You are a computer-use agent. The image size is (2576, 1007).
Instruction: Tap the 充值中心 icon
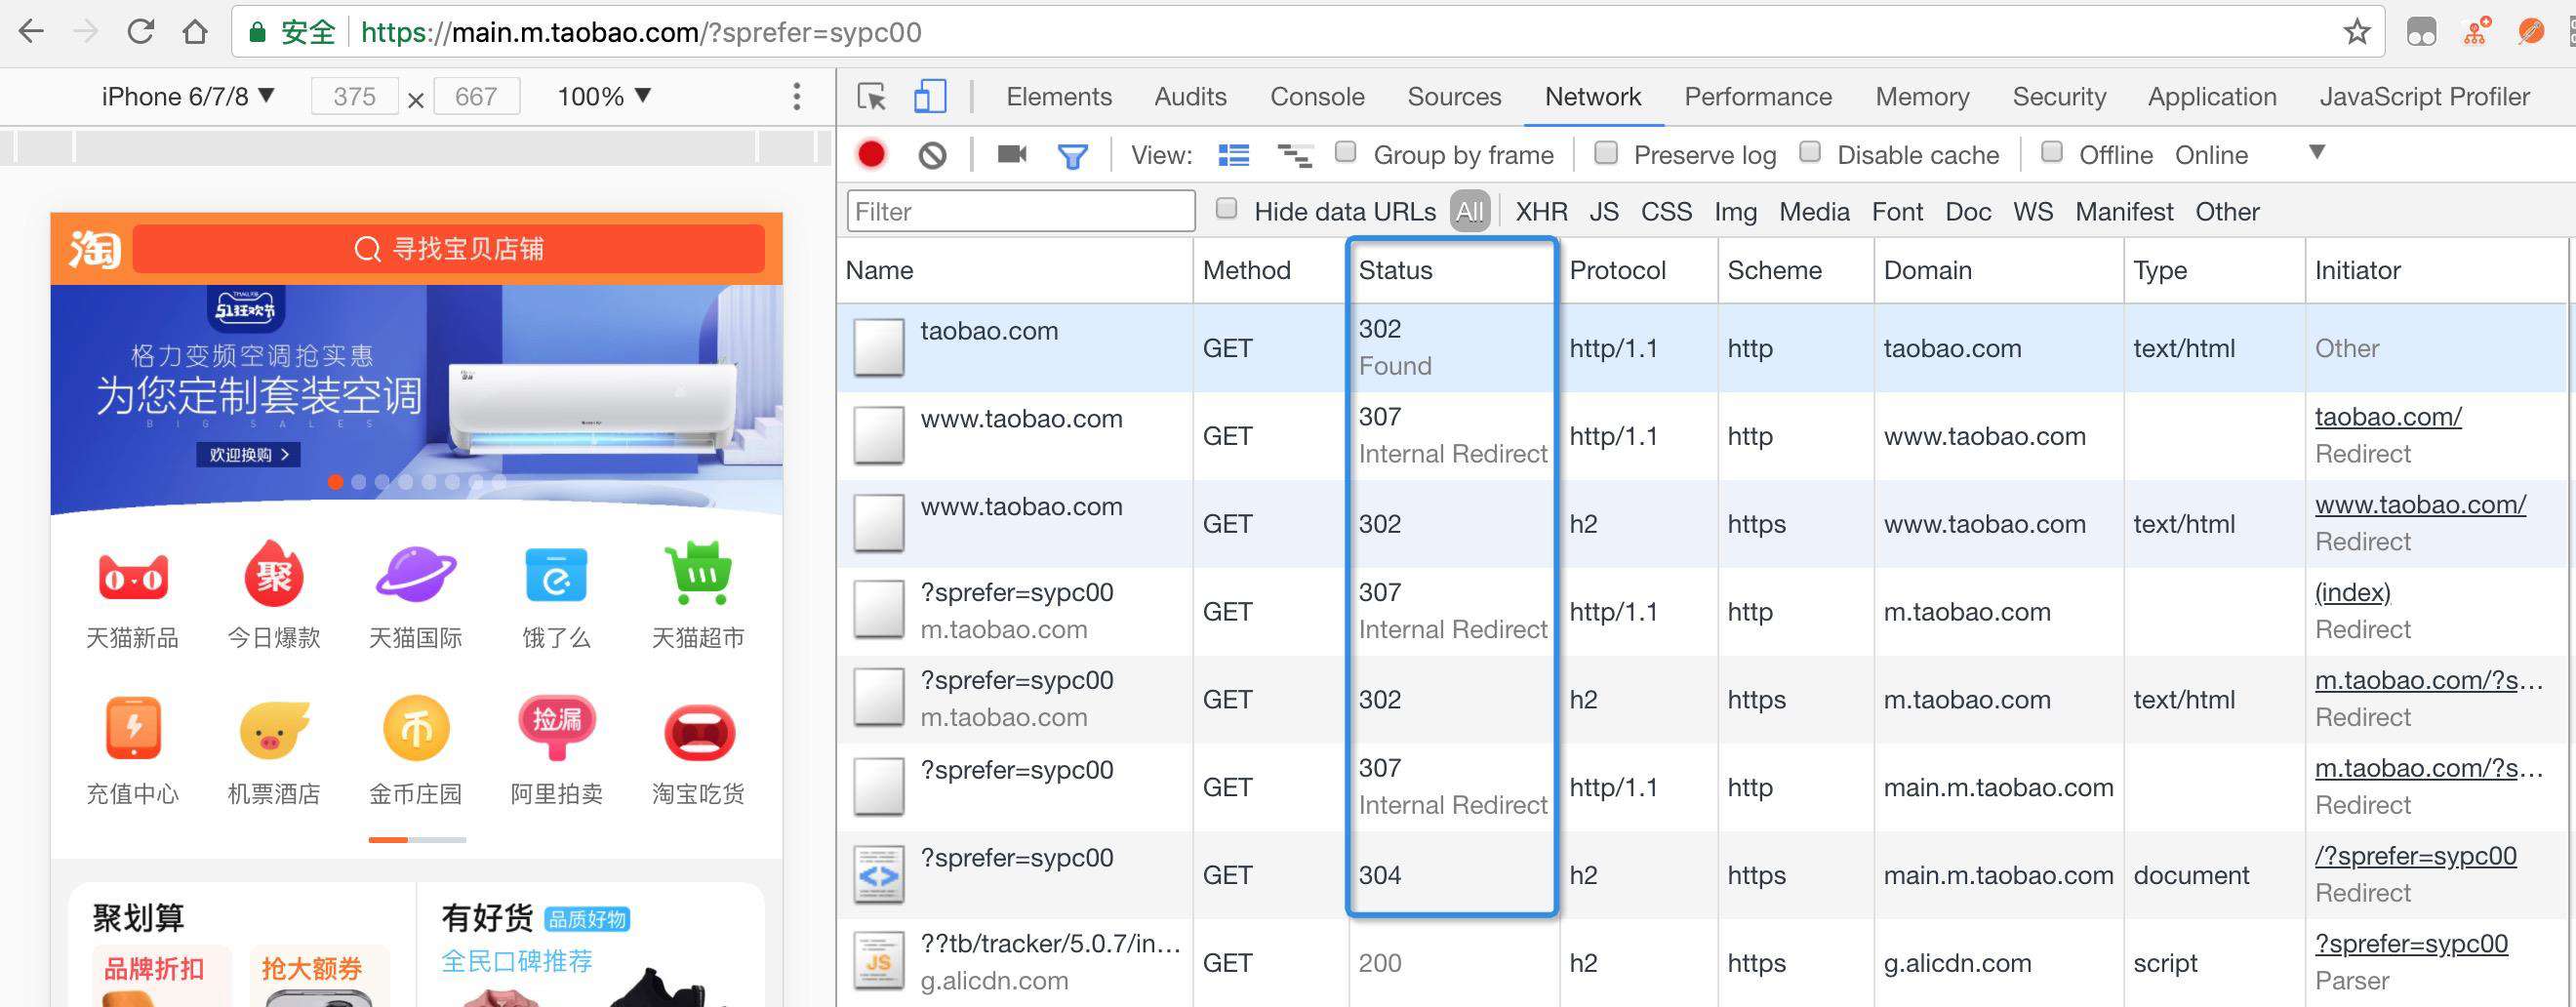pyautogui.click(x=133, y=728)
